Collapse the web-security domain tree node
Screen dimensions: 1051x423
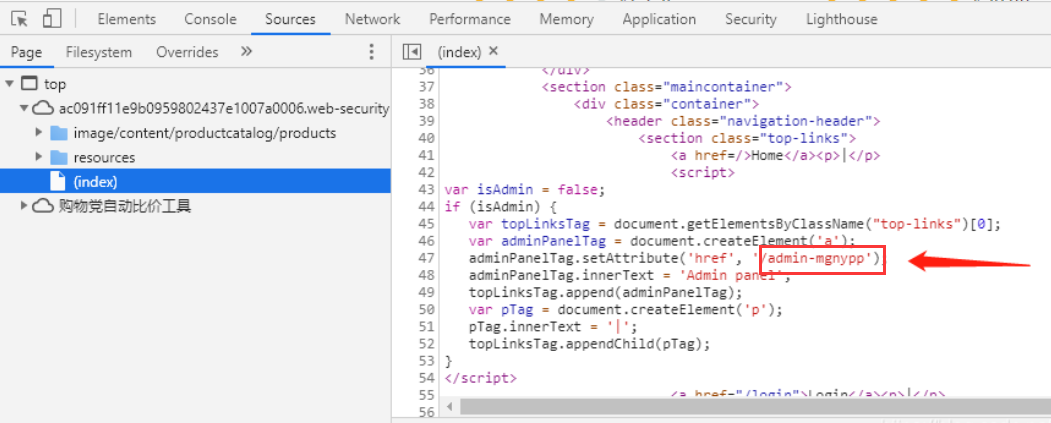pos(24,108)
